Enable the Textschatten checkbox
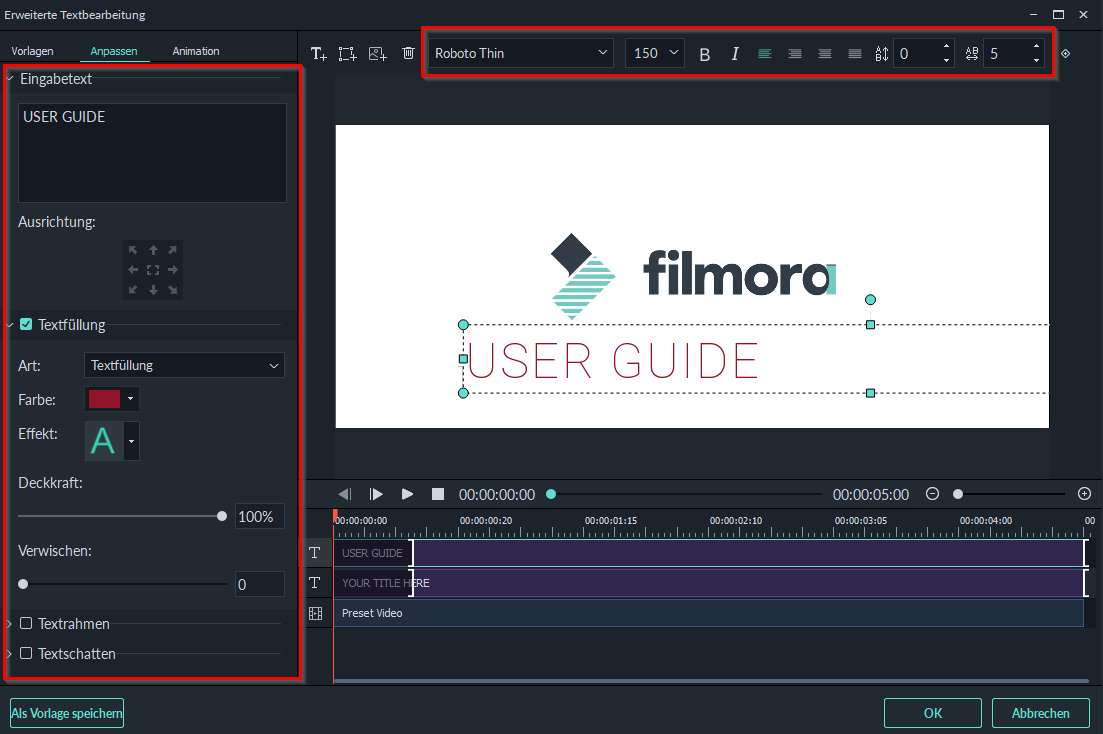Screen dimensions: 1103x734 coord(26,654)
